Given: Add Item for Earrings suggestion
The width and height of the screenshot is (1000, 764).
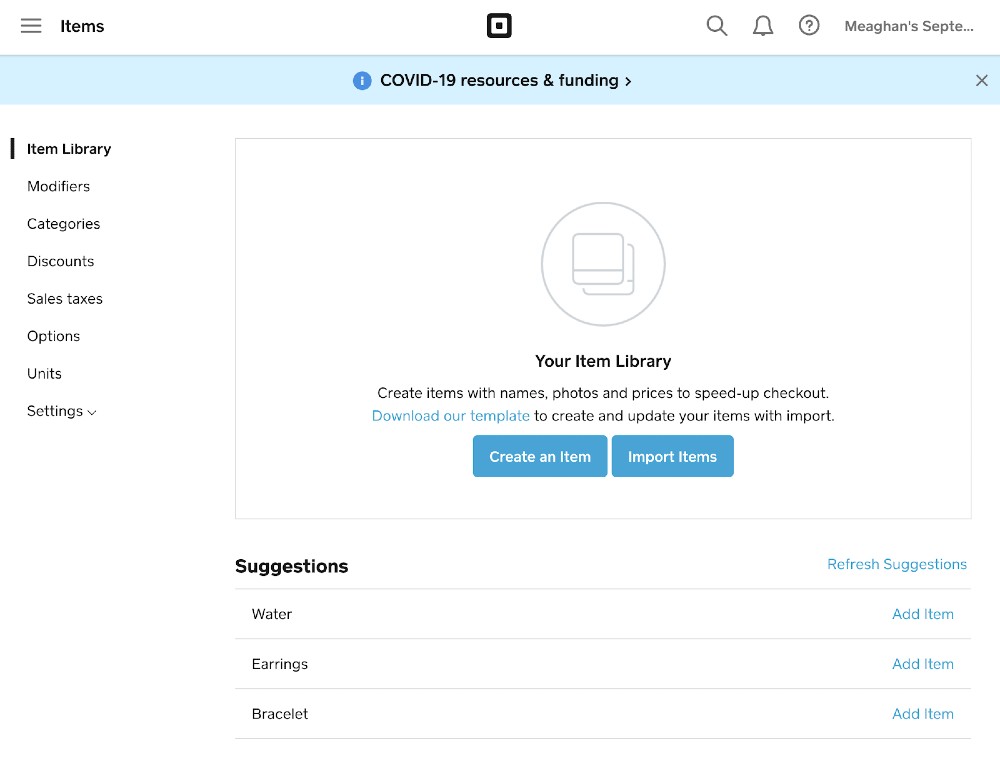Looking at the screenshot, I should [922, 664].
